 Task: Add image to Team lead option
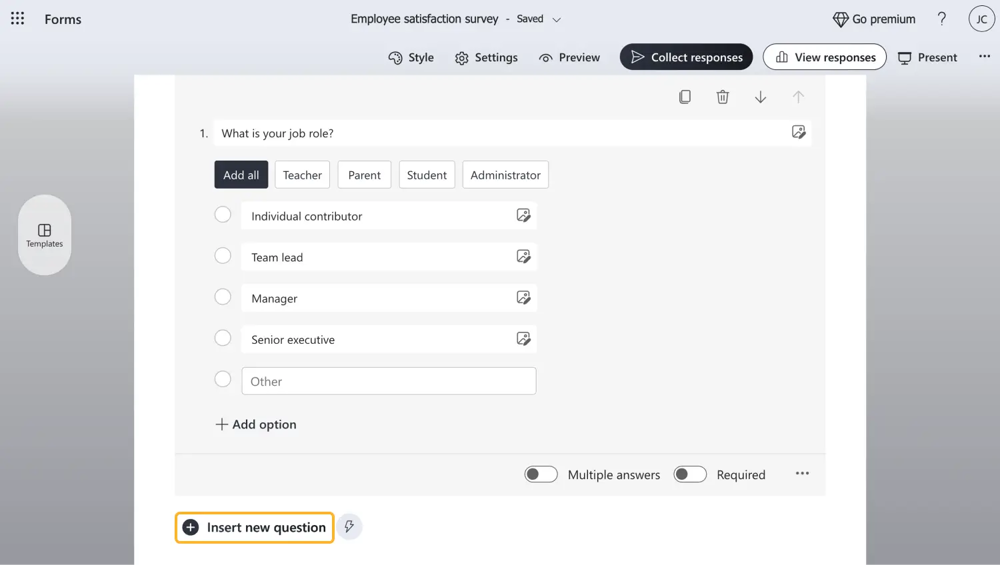[x=523, y=257]
